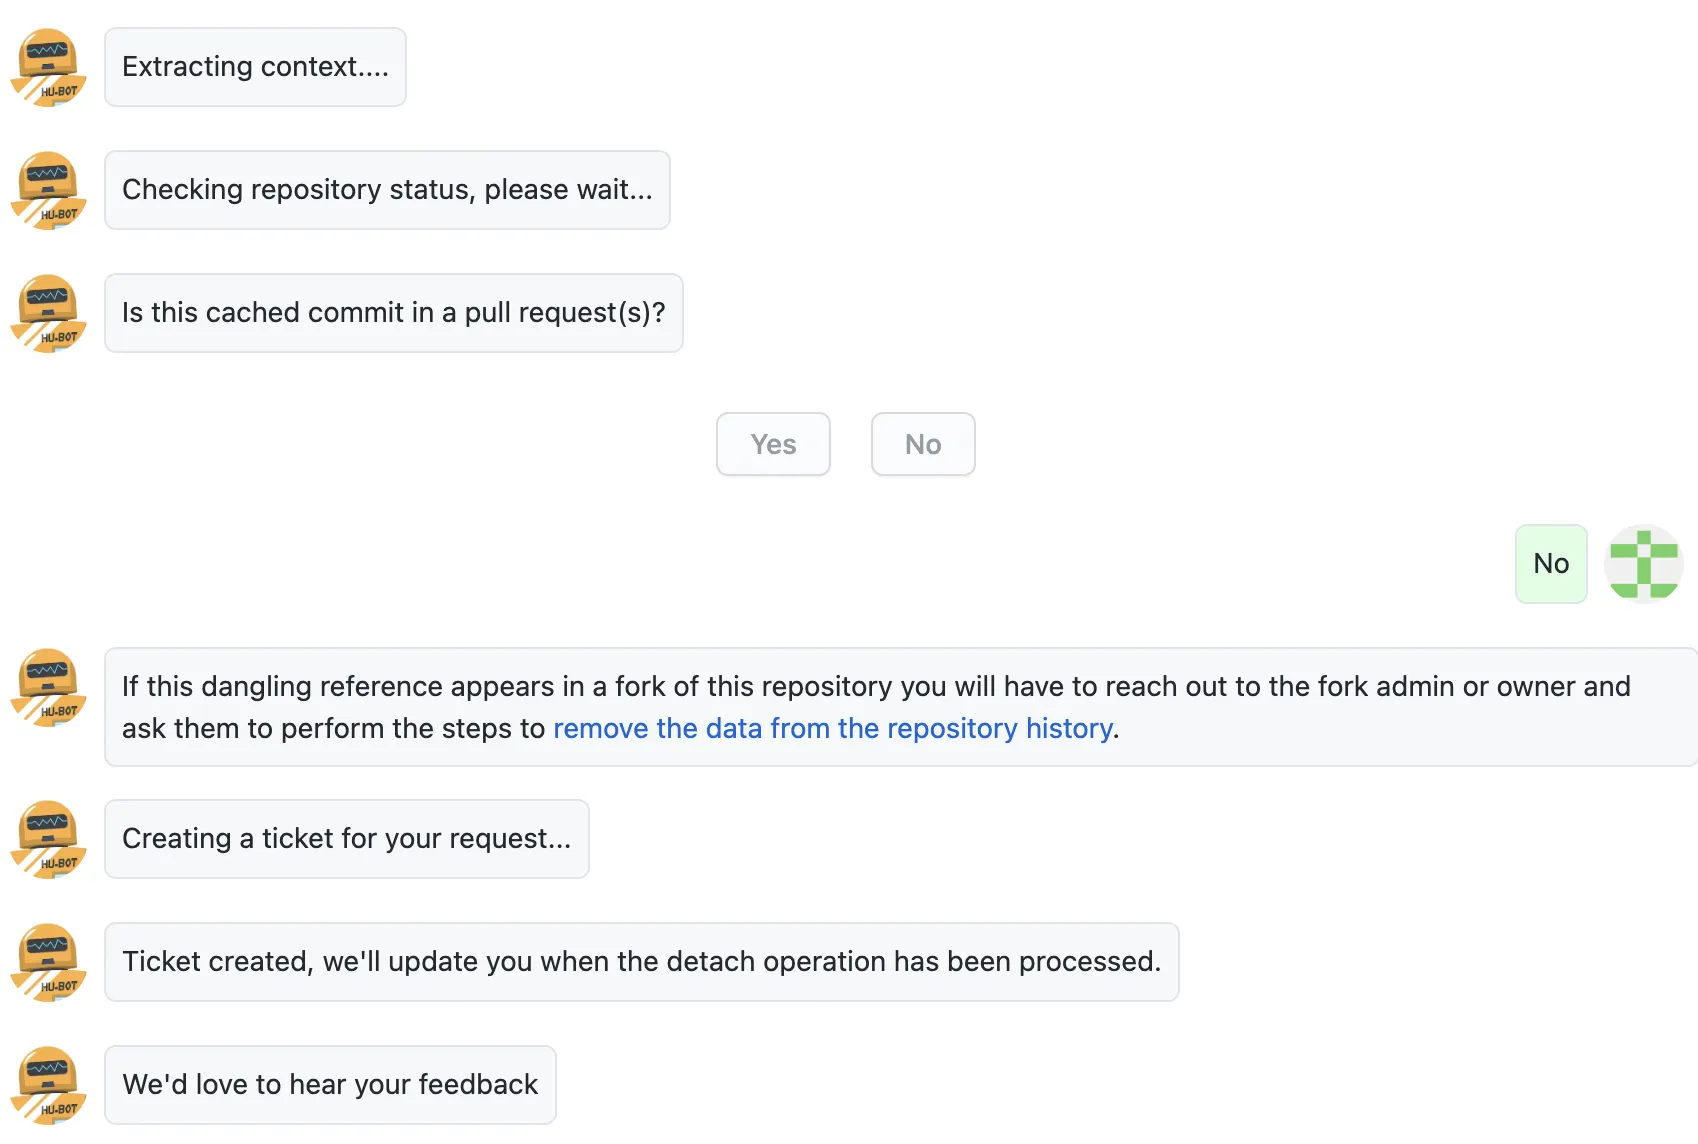This screenshot has width=1698, height=1144.
Task: Click the Yes button
Action: [x=773, y=444]
